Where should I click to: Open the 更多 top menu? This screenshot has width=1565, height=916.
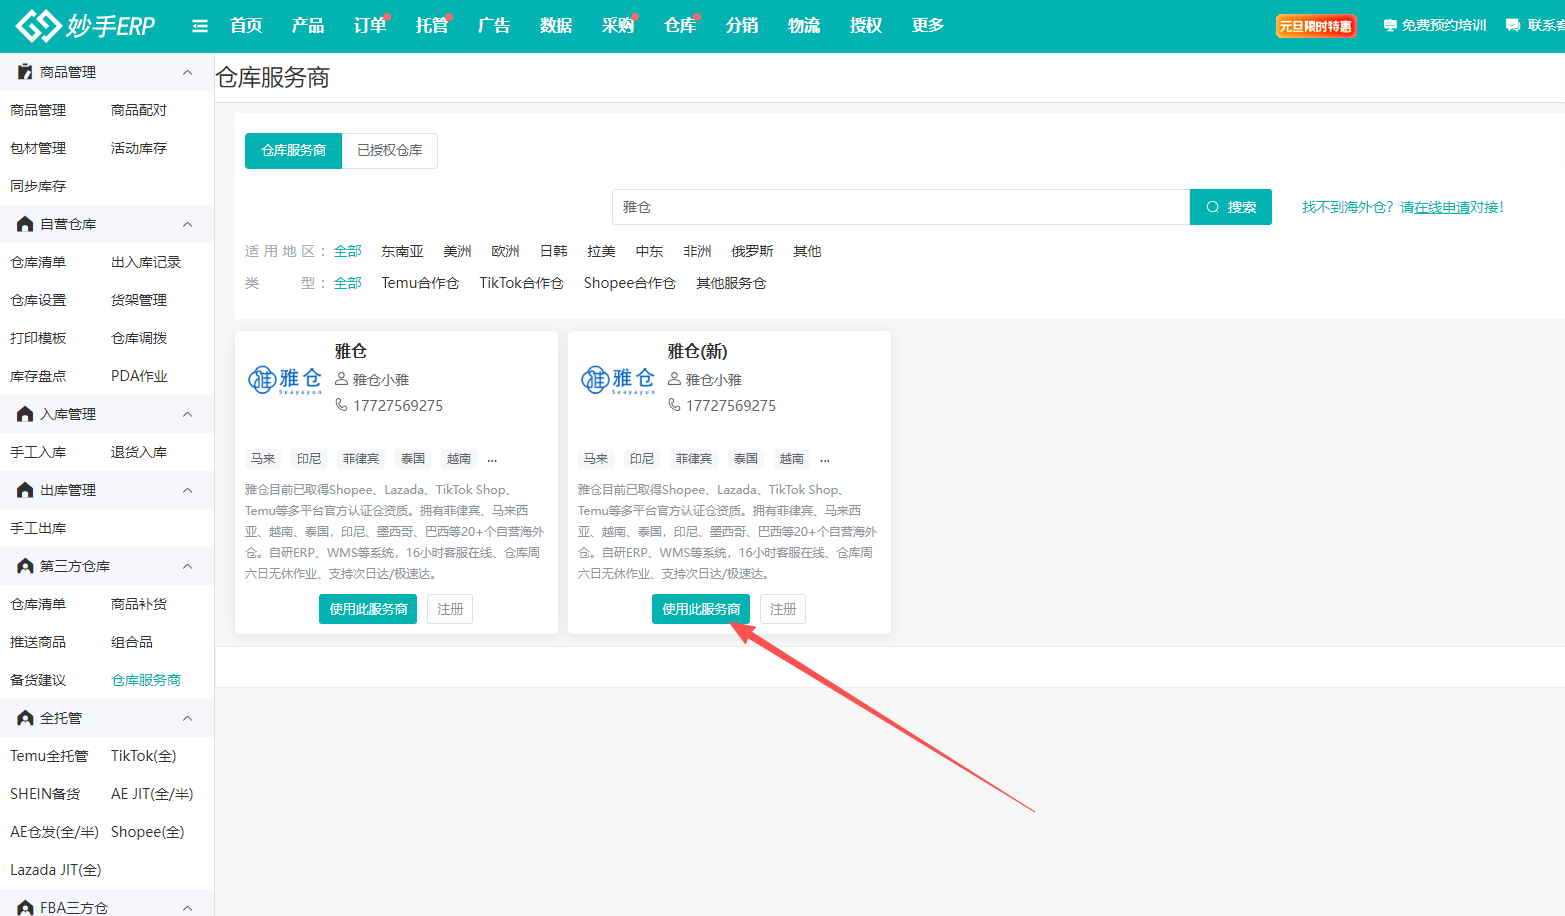click(x=928, y=25)
